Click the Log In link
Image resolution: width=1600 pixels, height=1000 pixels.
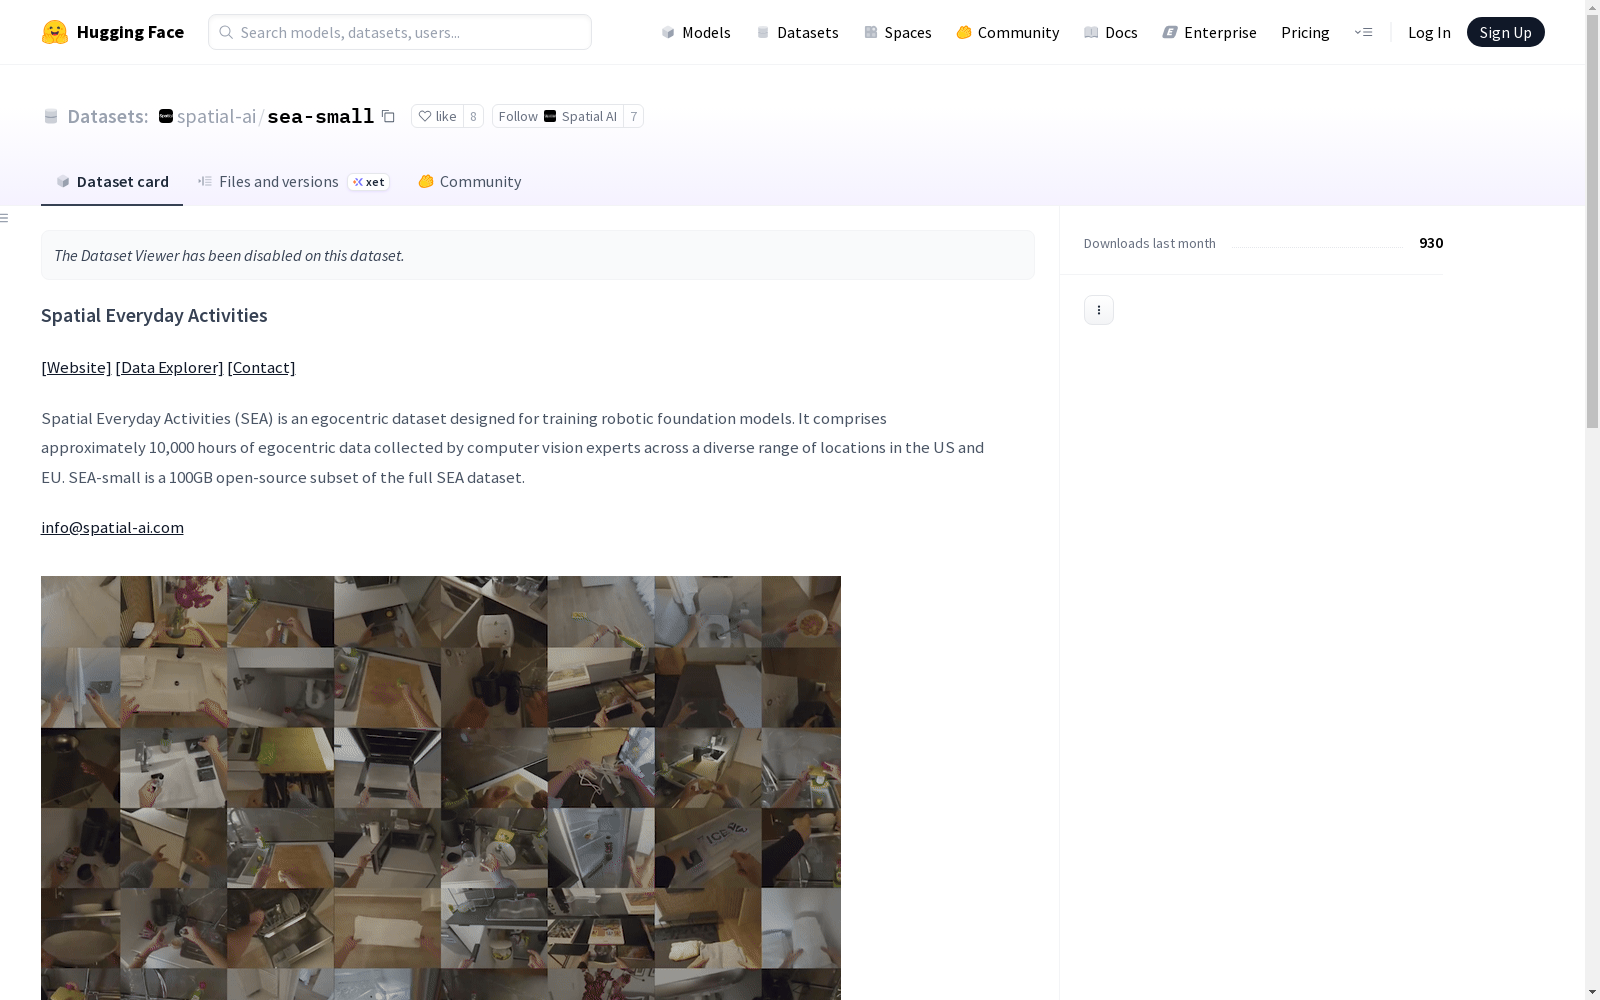pos(1429,32)
